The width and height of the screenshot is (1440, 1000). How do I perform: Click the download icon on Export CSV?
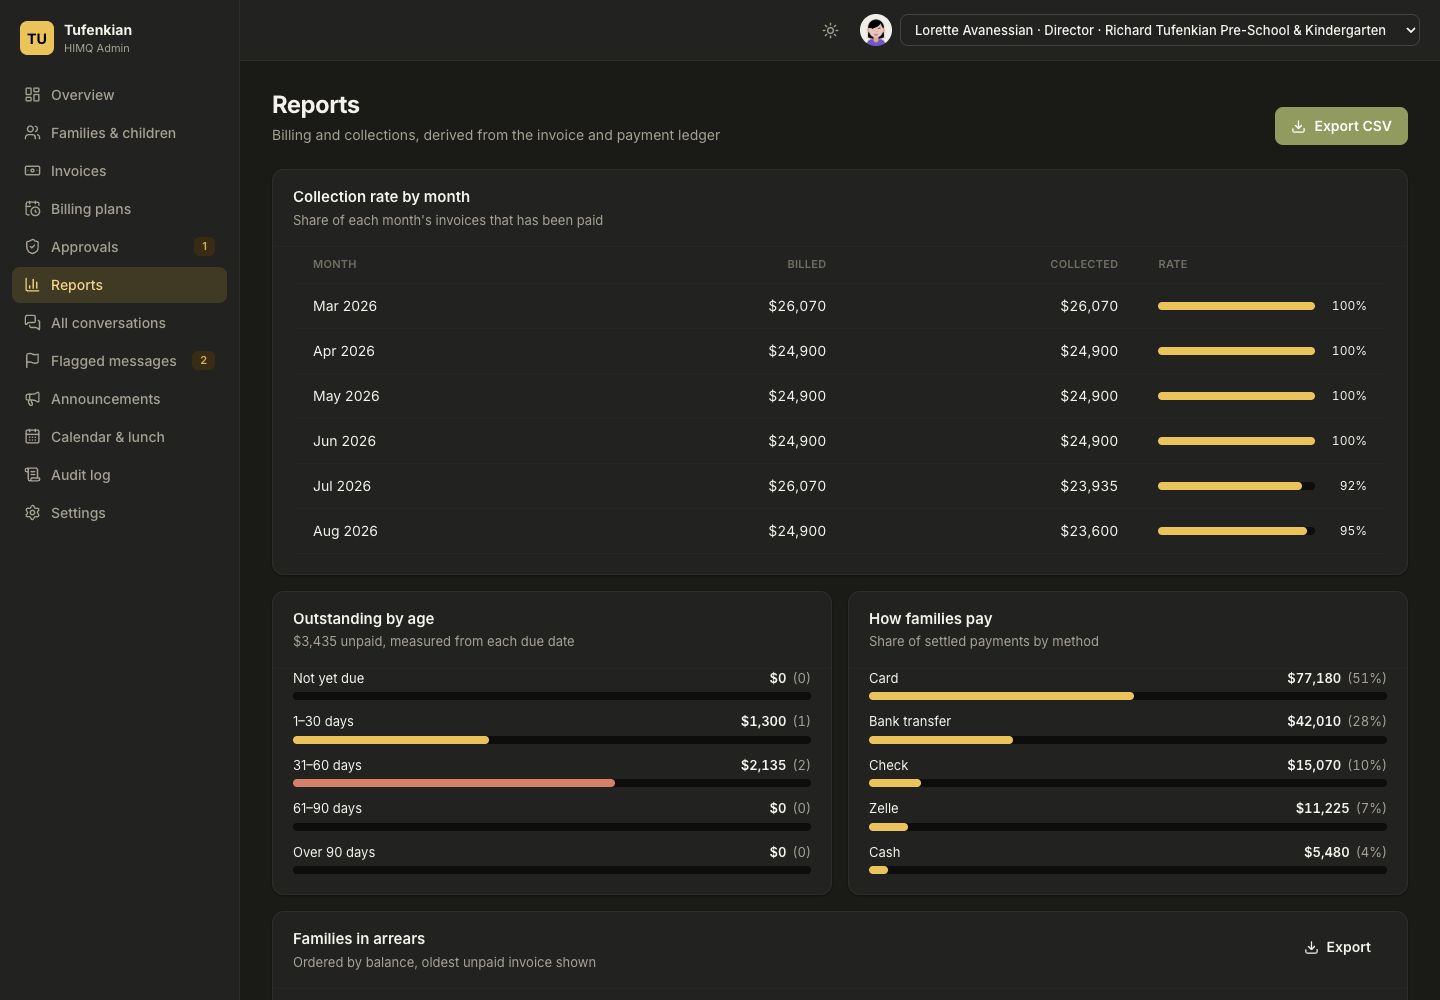pyautogui.click(x=1298, y=127)
